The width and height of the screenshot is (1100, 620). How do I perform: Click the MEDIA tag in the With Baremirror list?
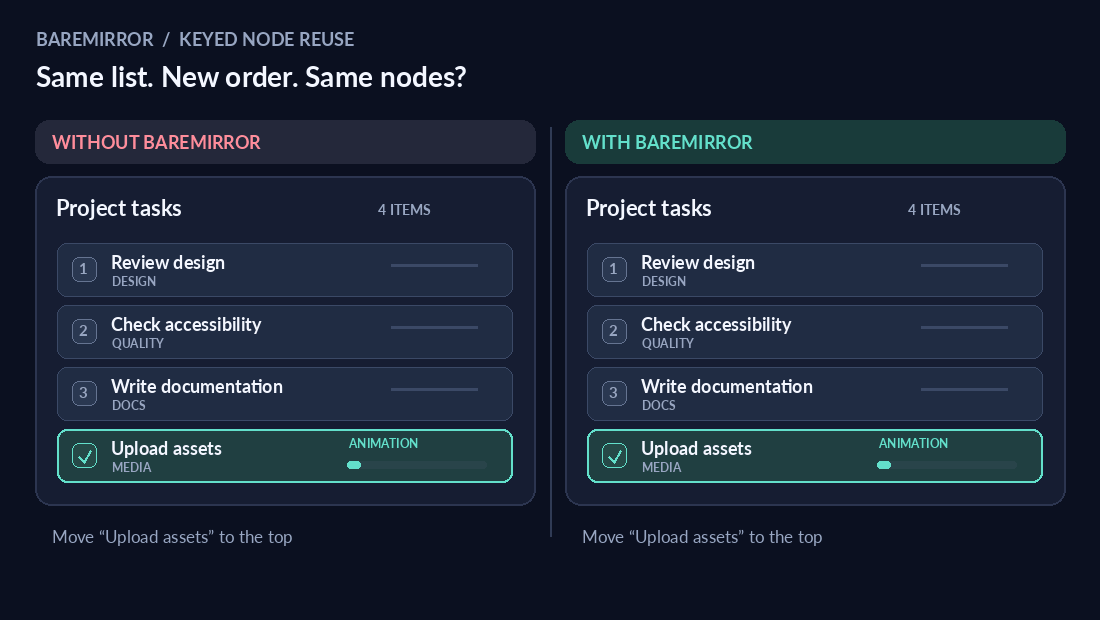click(662, 467)
